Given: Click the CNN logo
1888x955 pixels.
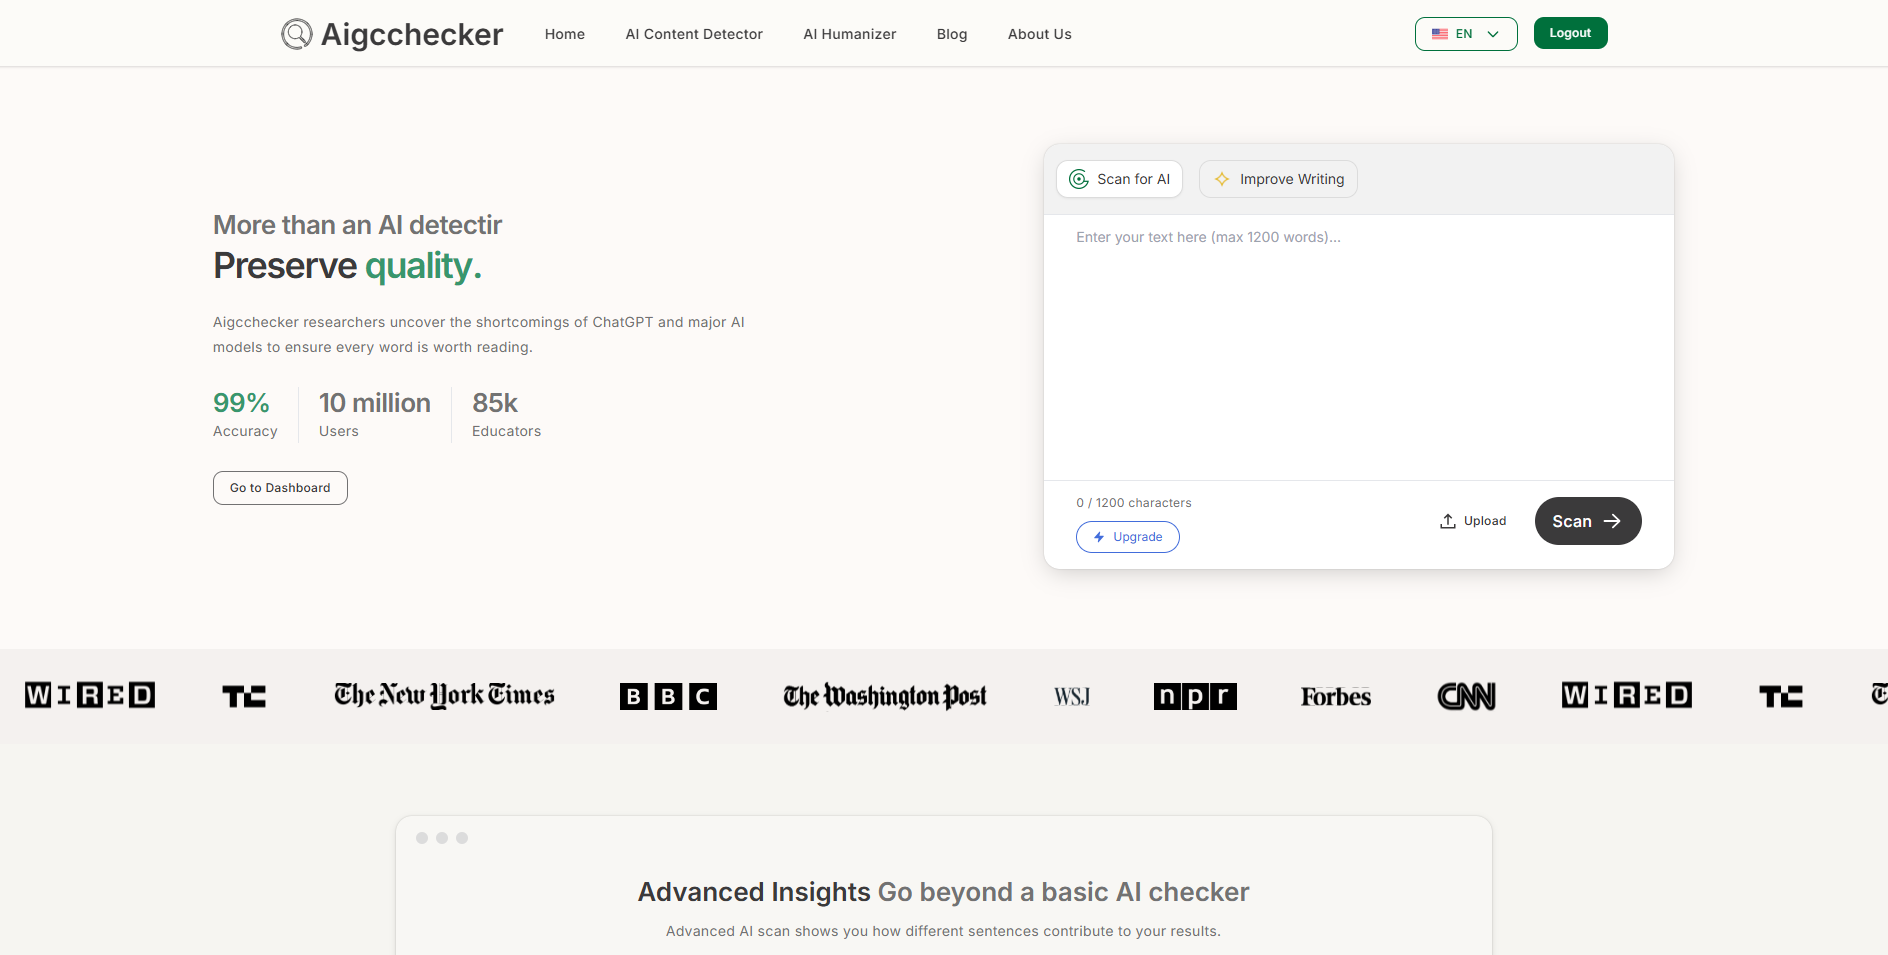Looking at the screenshot, I should (x=1465, y=696).
